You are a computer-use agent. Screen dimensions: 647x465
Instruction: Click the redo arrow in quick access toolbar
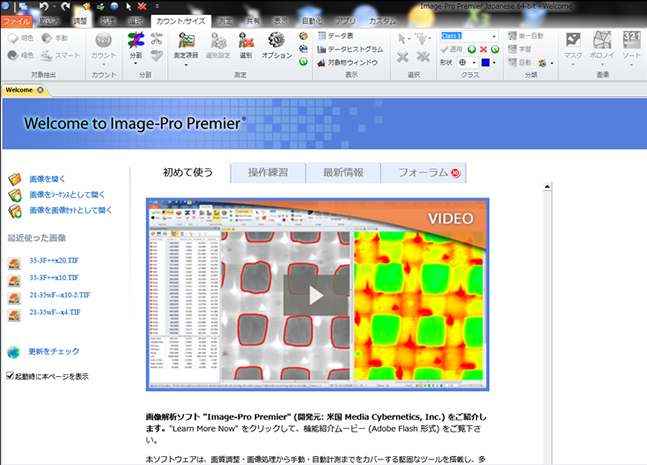pos(65,6)
